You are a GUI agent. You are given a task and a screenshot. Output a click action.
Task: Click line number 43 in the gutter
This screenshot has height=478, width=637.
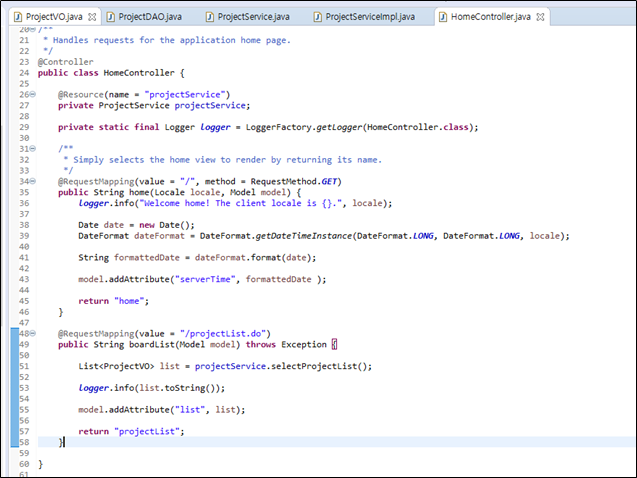click(x=24, y=279)
